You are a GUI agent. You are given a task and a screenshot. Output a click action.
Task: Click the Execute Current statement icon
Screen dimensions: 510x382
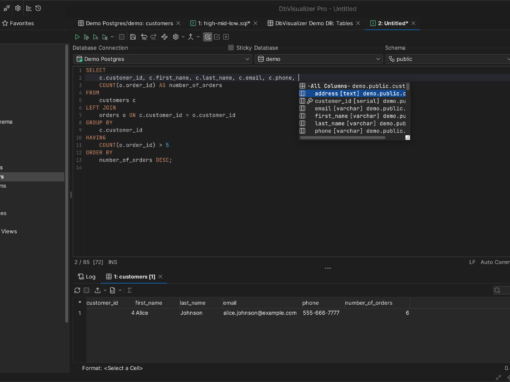pos(86,37)
